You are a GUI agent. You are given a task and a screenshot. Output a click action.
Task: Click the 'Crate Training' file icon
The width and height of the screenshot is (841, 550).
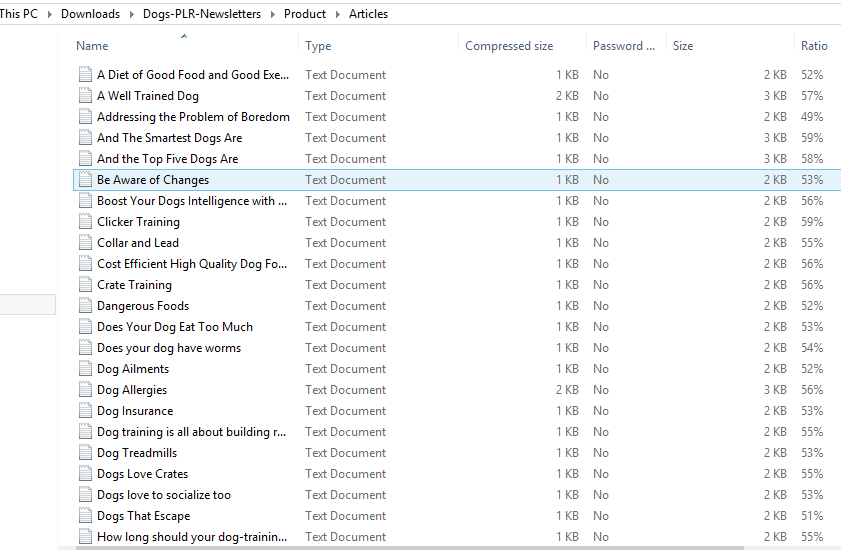coord(85,285)
